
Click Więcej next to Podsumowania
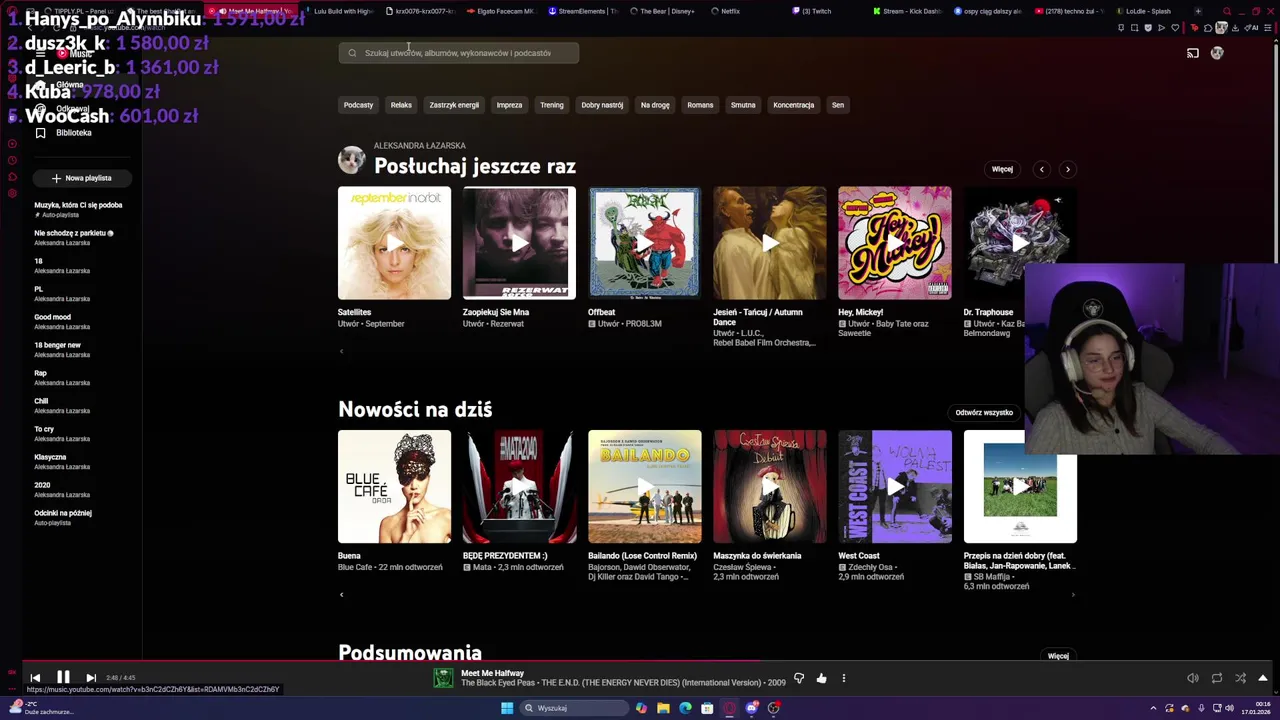1058,656
